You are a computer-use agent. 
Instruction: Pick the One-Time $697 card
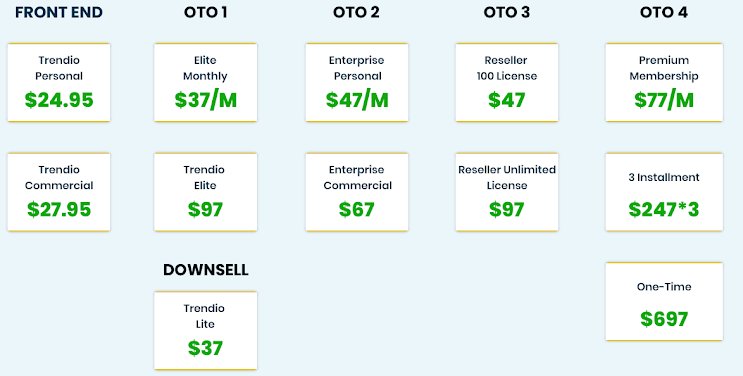[664, 302]
